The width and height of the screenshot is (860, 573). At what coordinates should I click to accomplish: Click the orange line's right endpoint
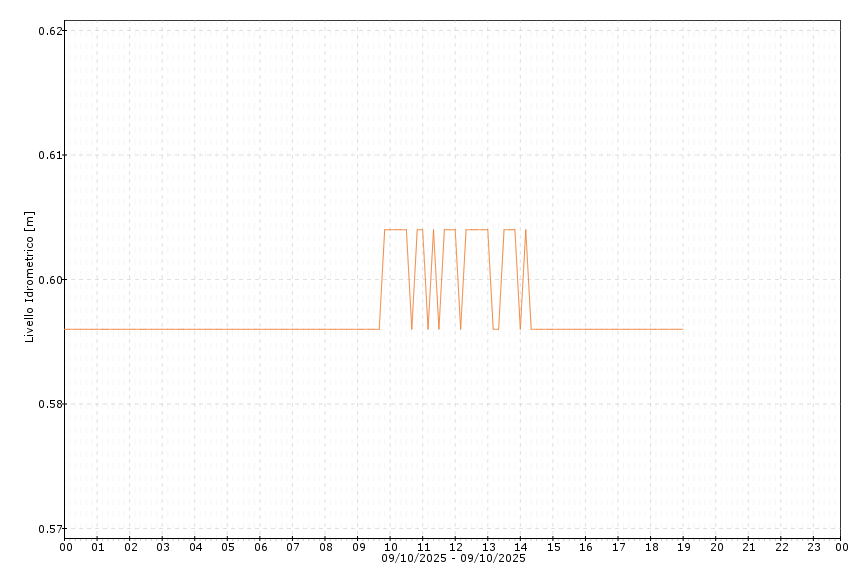pos(682,329)
